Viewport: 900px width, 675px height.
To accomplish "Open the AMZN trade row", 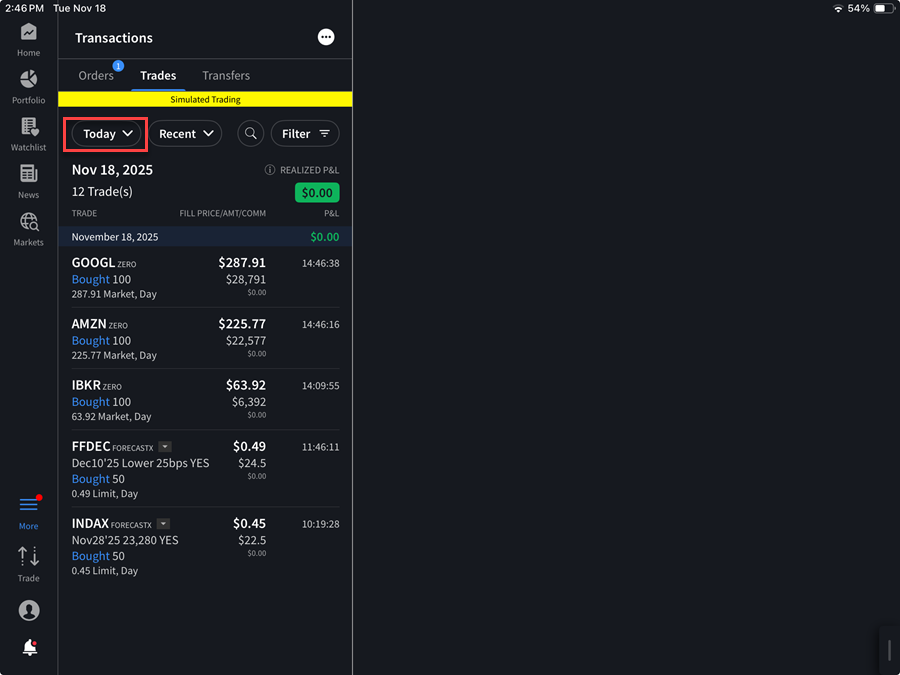I will pyautogui.click(x=205, y=339).
